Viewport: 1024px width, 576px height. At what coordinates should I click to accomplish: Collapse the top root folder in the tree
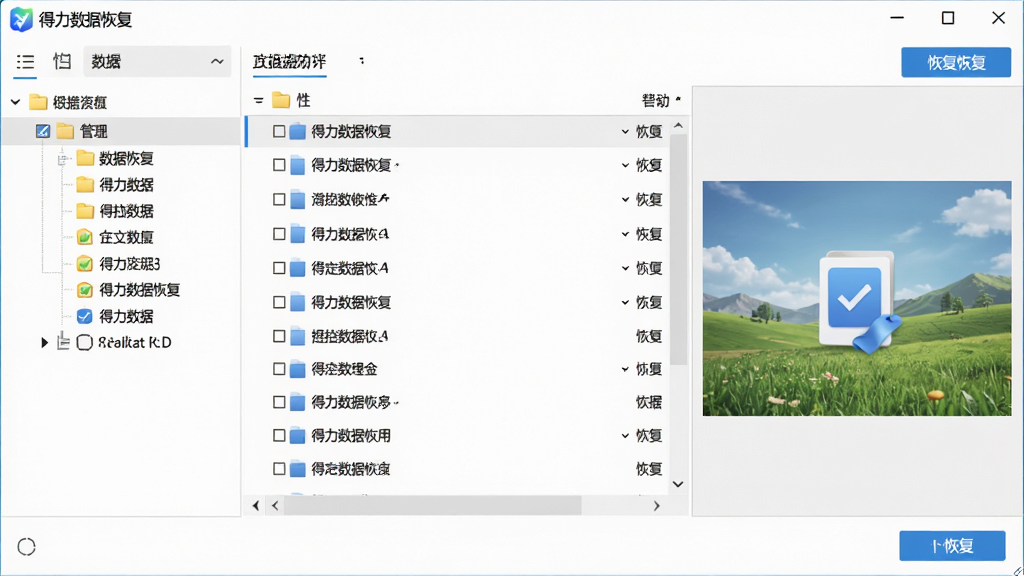16,102
